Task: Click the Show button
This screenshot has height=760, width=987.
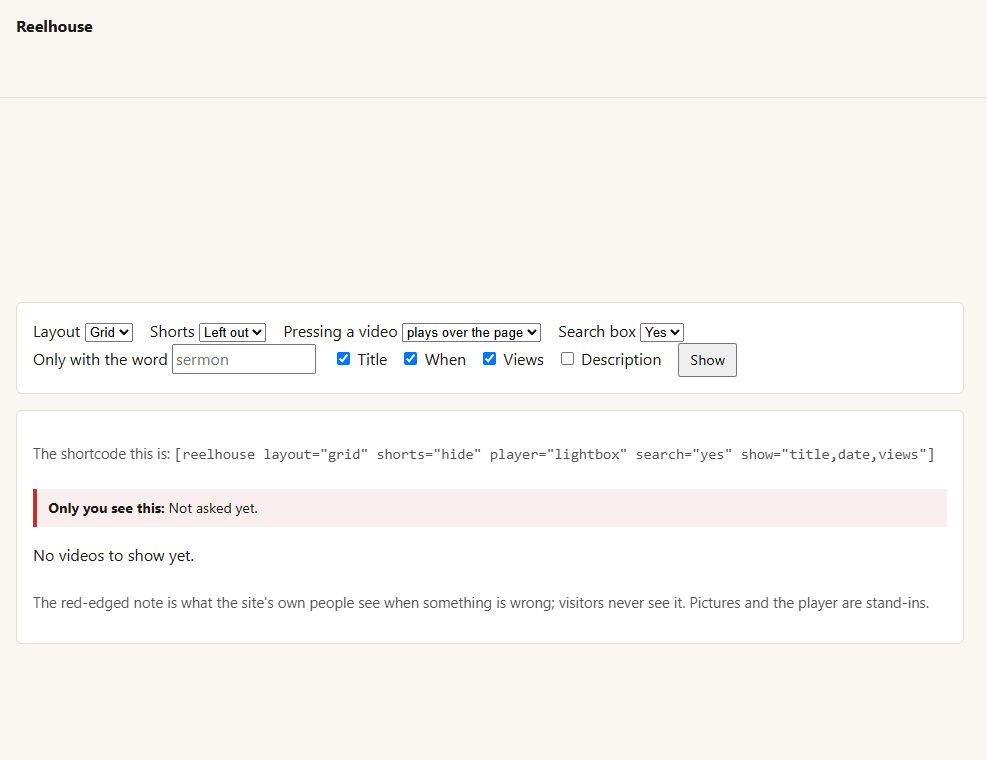Action: pos(707,360)
